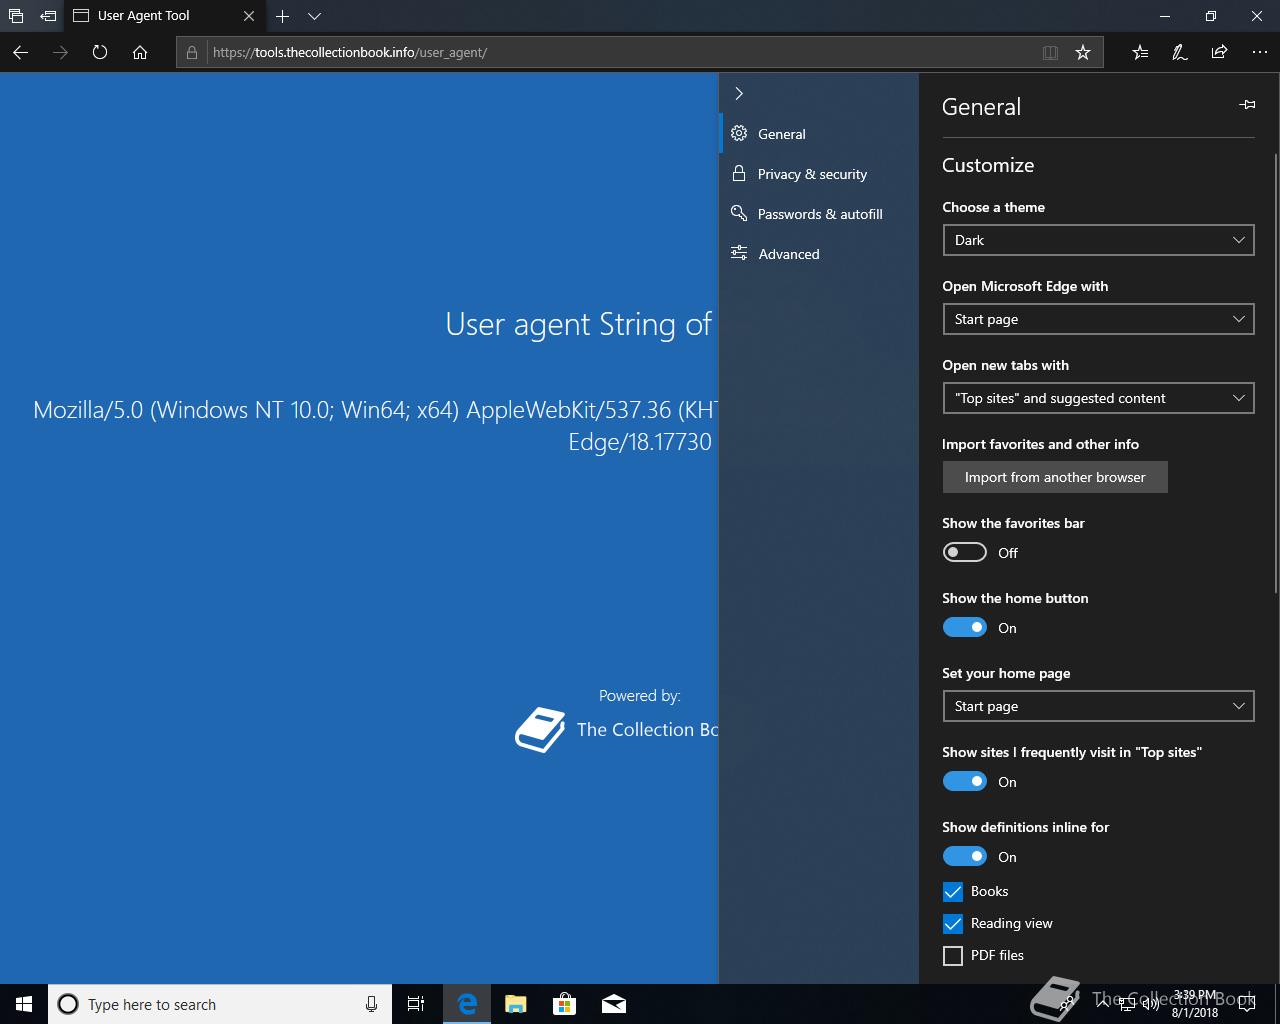This screenshot has height=1024, width=1280.
Task: Open the Settings and more ellipsis menu
Action: tap(1259, 52)
